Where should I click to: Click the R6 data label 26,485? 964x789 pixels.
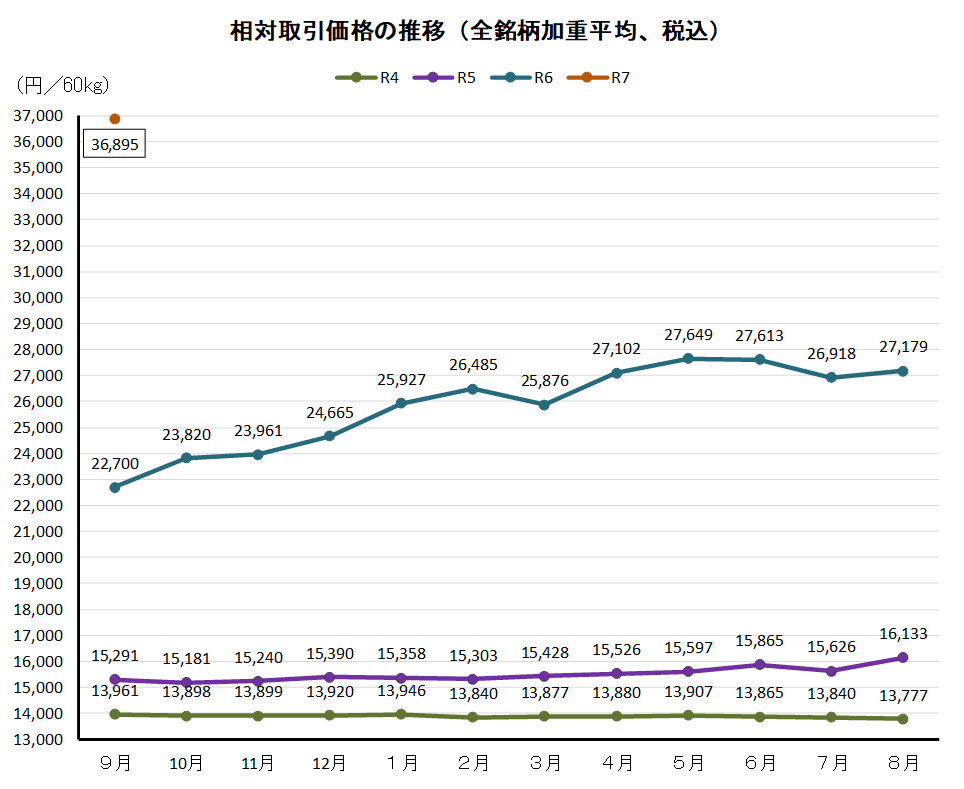coord(473,365)
